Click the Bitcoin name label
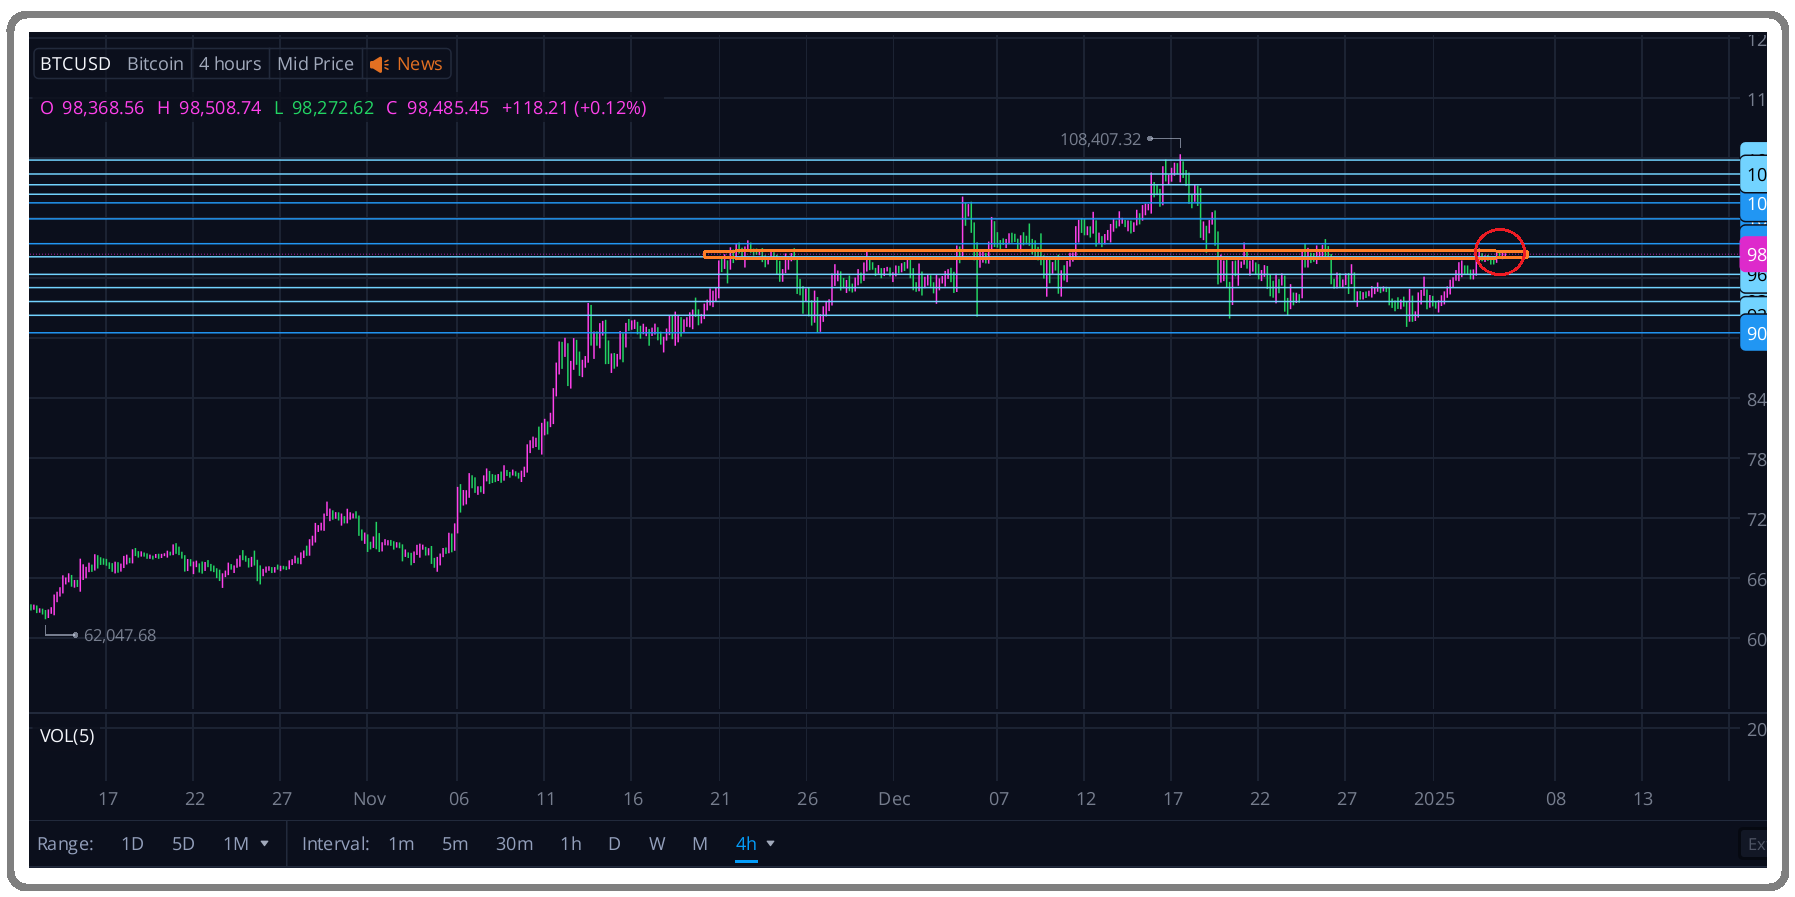The width and height of the screenshot is (1795, 897). (155, 64)
